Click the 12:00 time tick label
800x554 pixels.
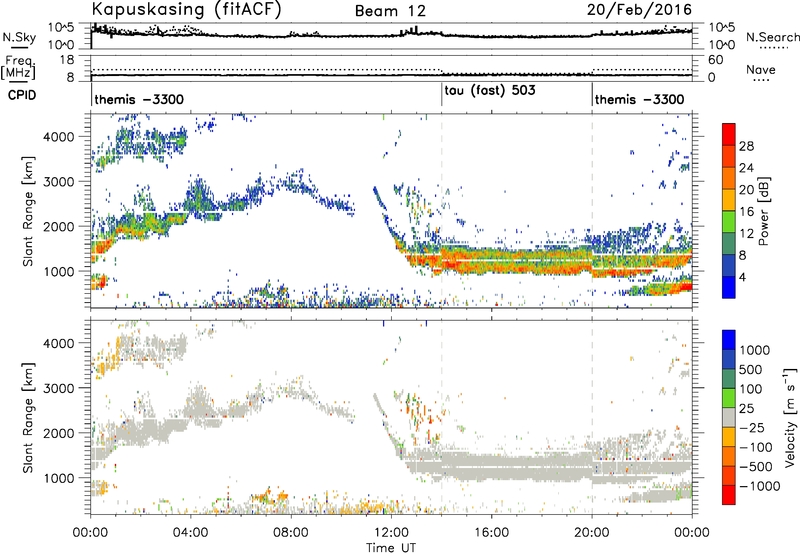[x=391, y=533]
